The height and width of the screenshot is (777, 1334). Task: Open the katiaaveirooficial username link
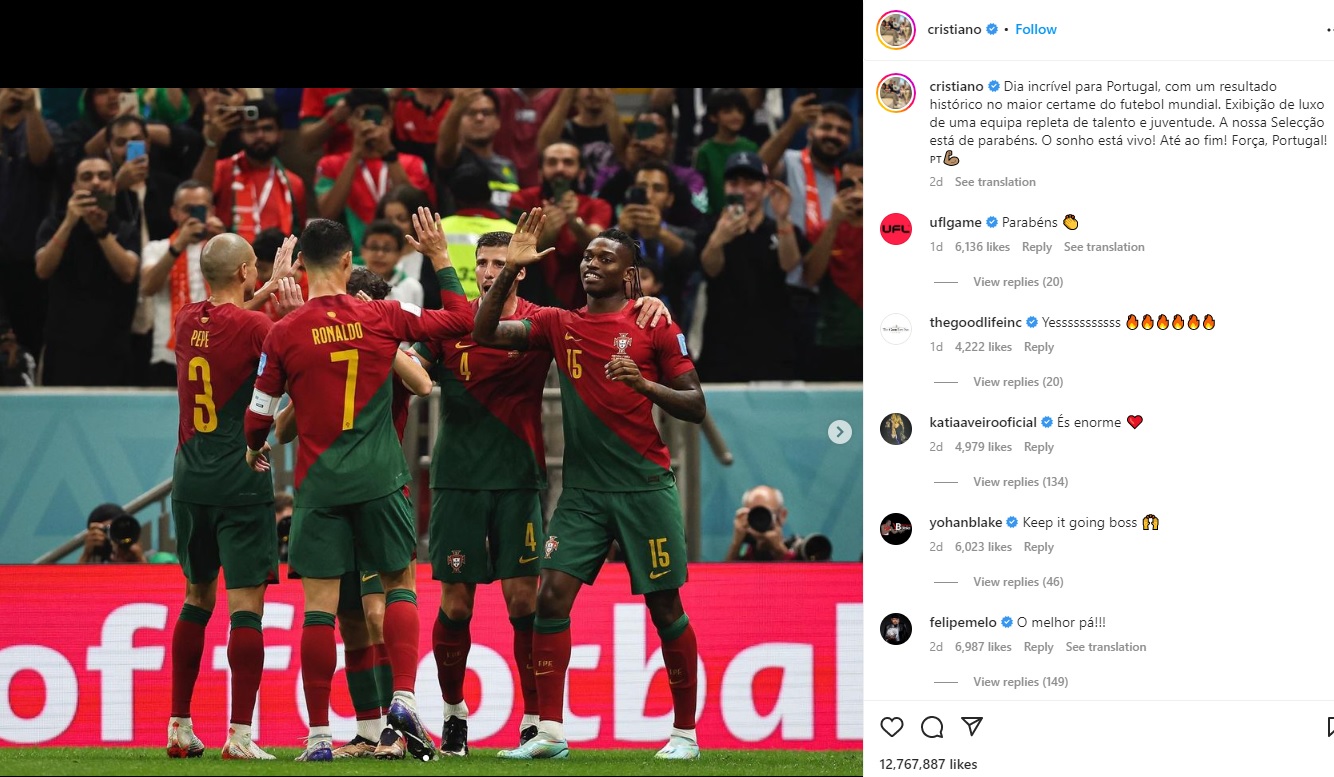click(x=983, y=422)
